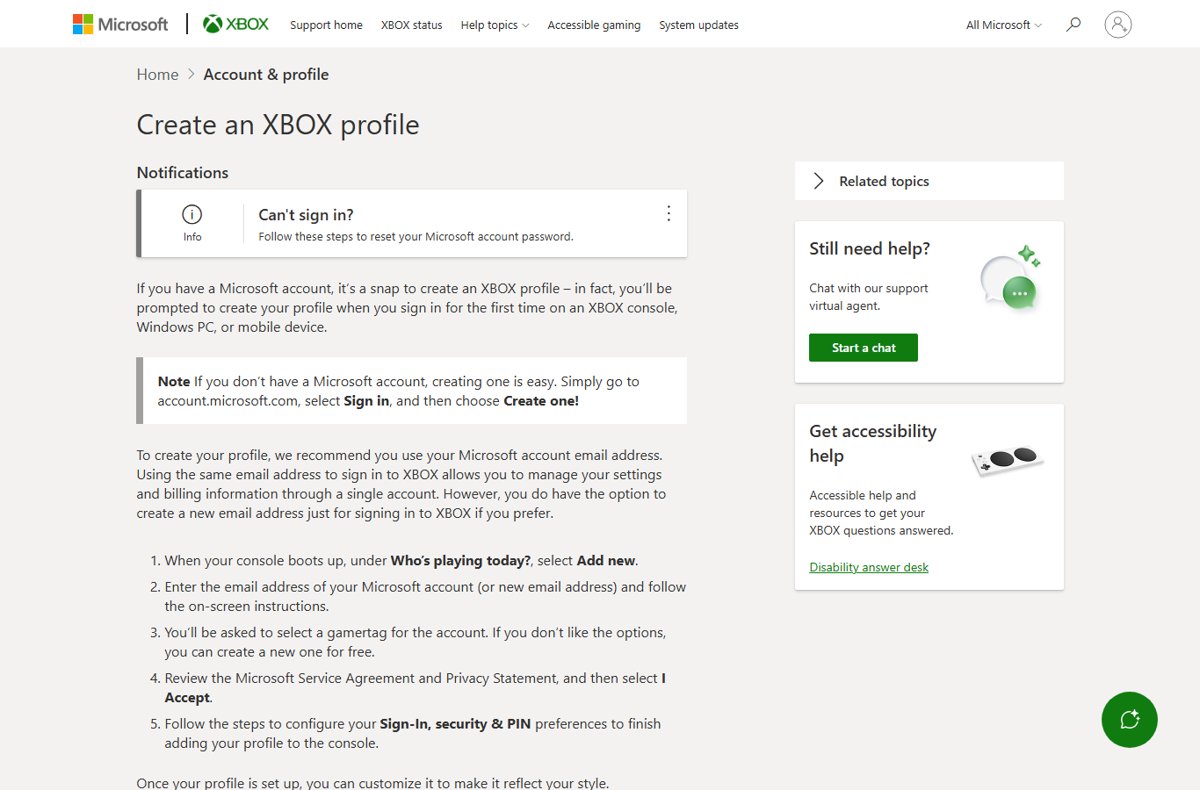Screen dimensions: 1200x790
Task: Click the virtual agent chat bubble illustration
Action: (x=1011, y=279)
